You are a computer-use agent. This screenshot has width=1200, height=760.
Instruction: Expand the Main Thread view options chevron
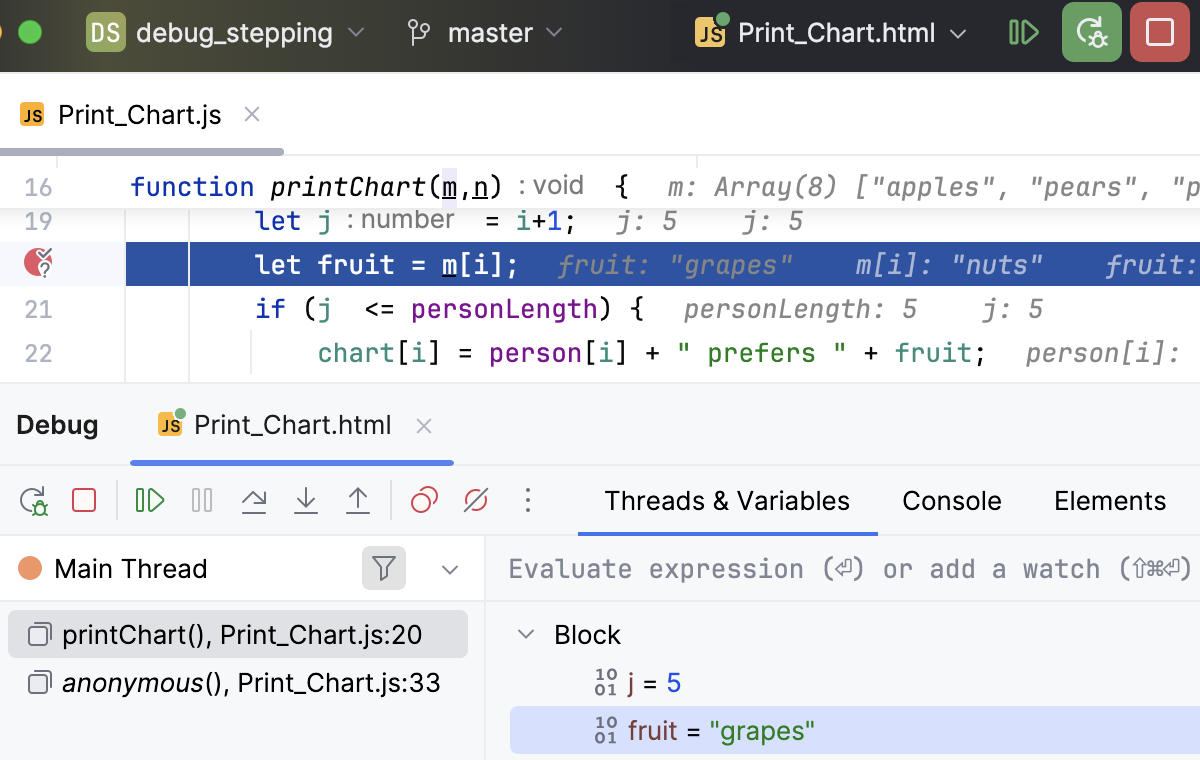tap(449, 568)
